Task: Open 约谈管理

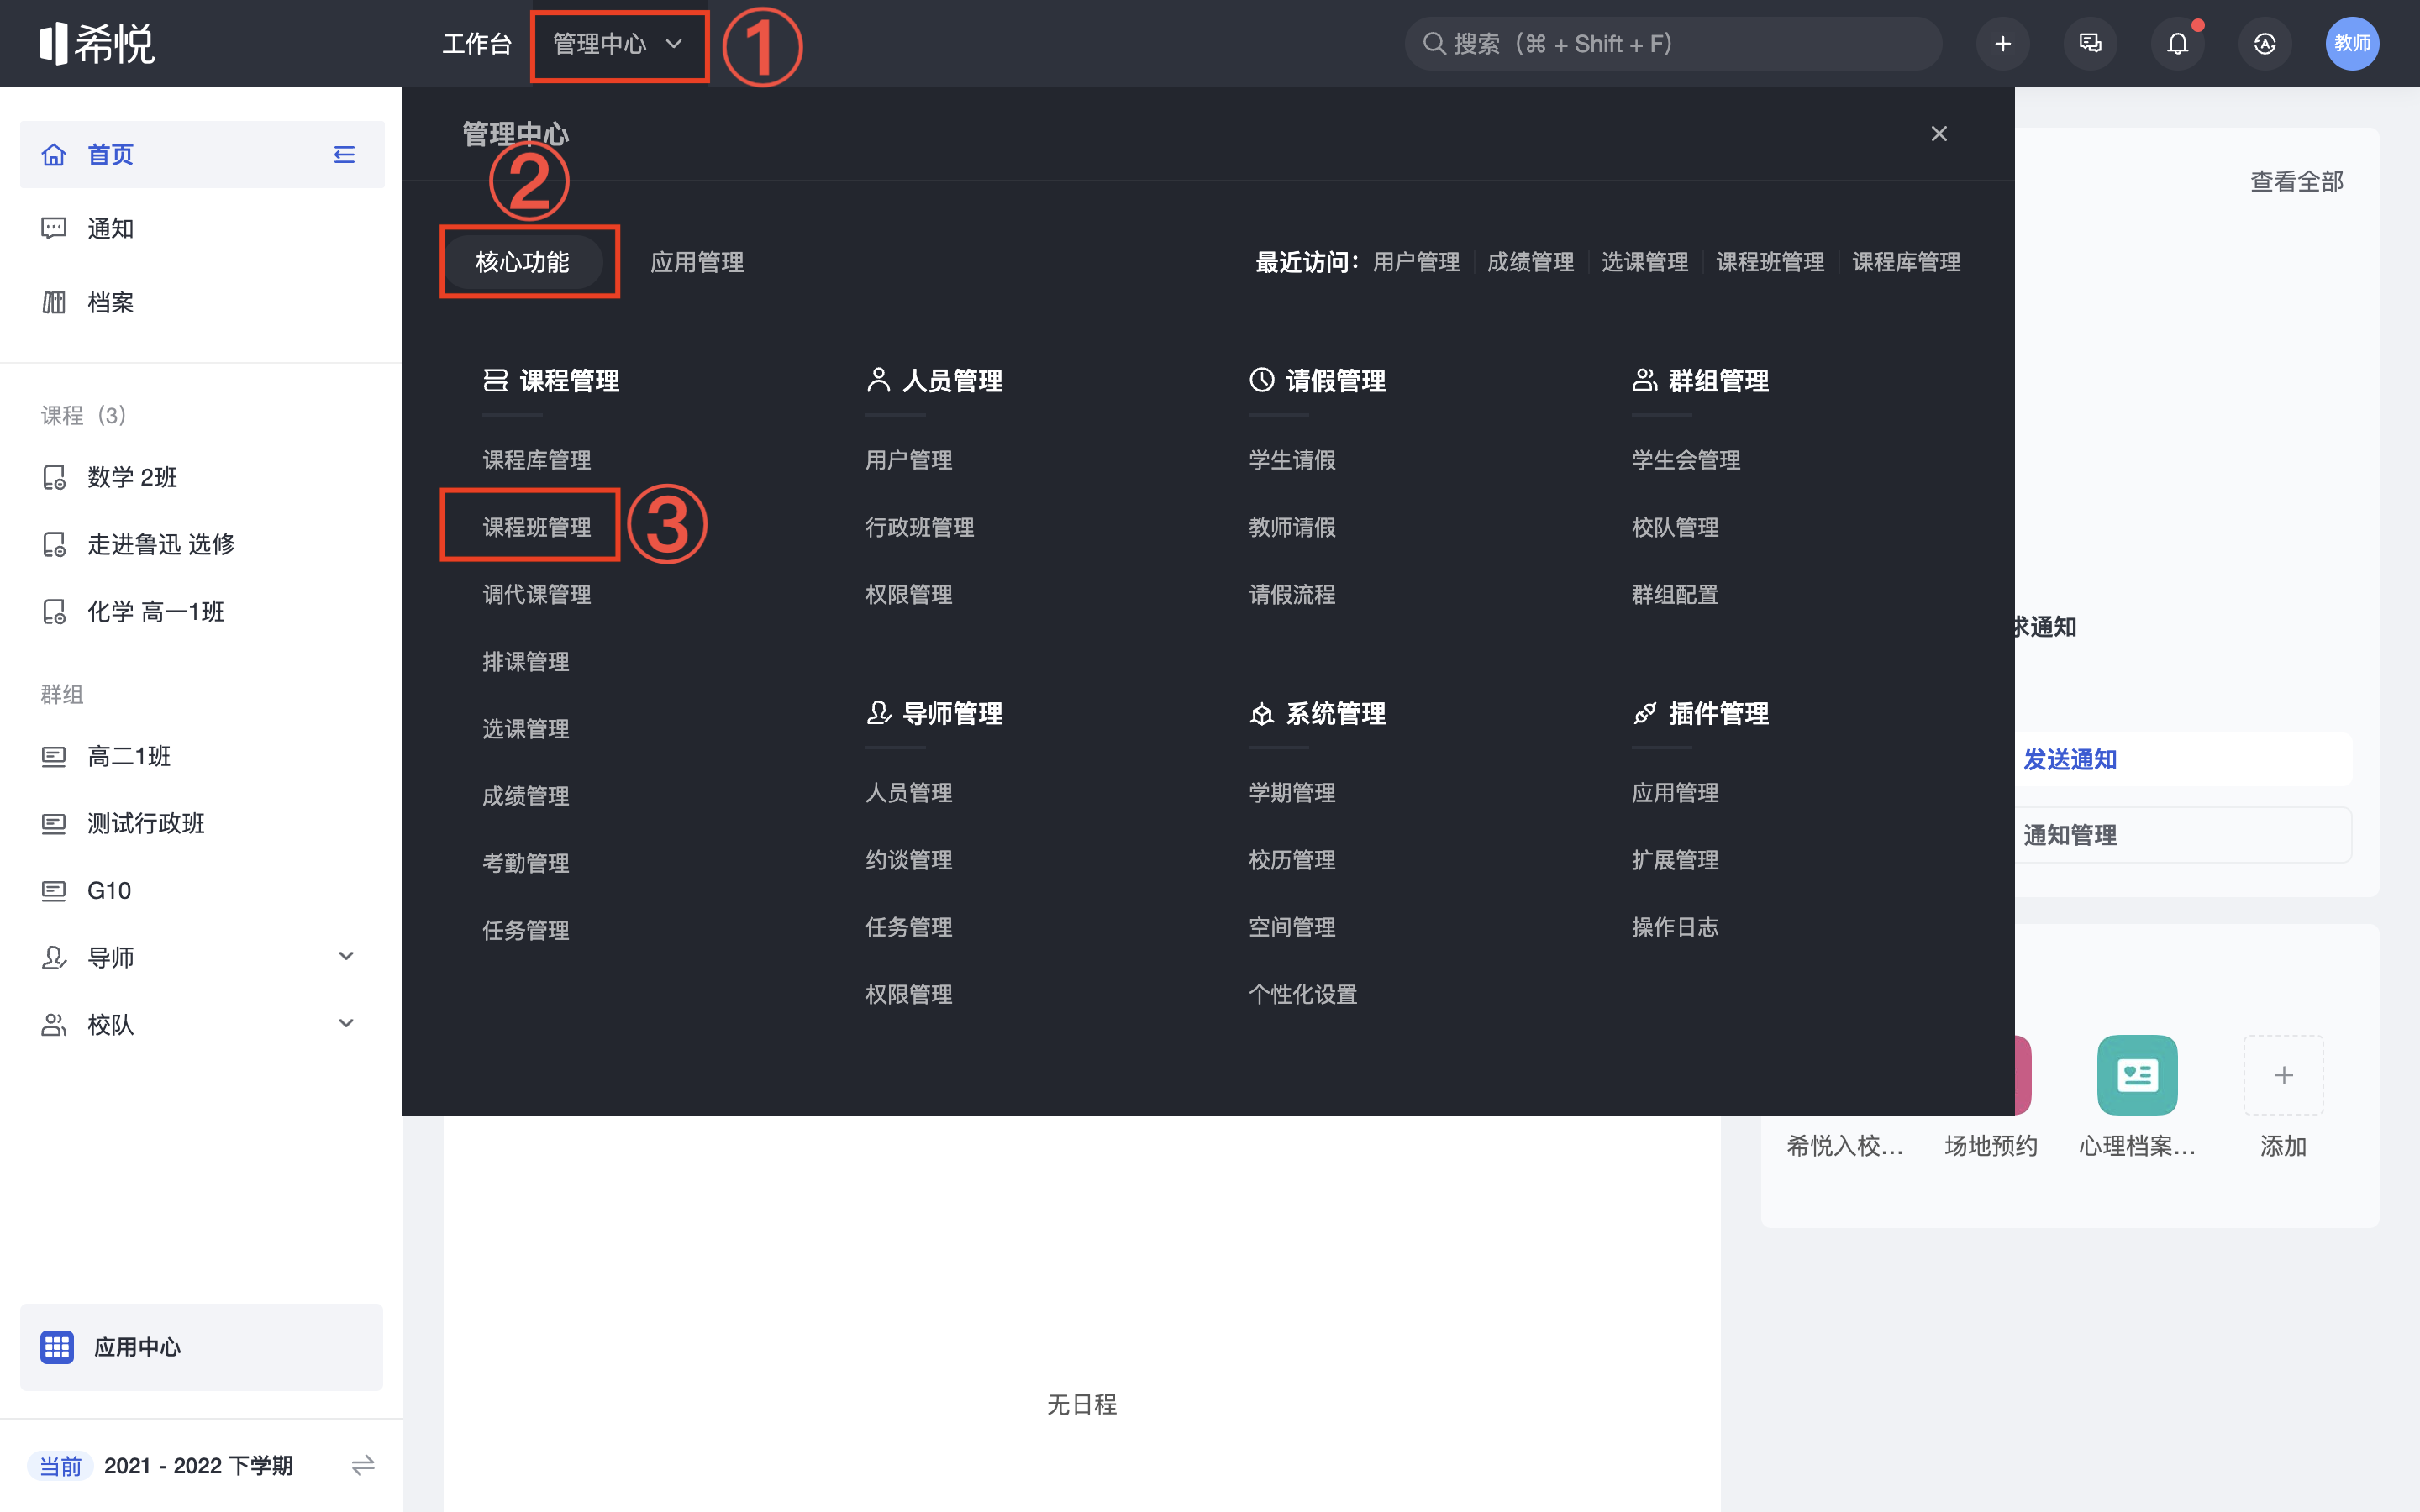Action: pos(909,860)
